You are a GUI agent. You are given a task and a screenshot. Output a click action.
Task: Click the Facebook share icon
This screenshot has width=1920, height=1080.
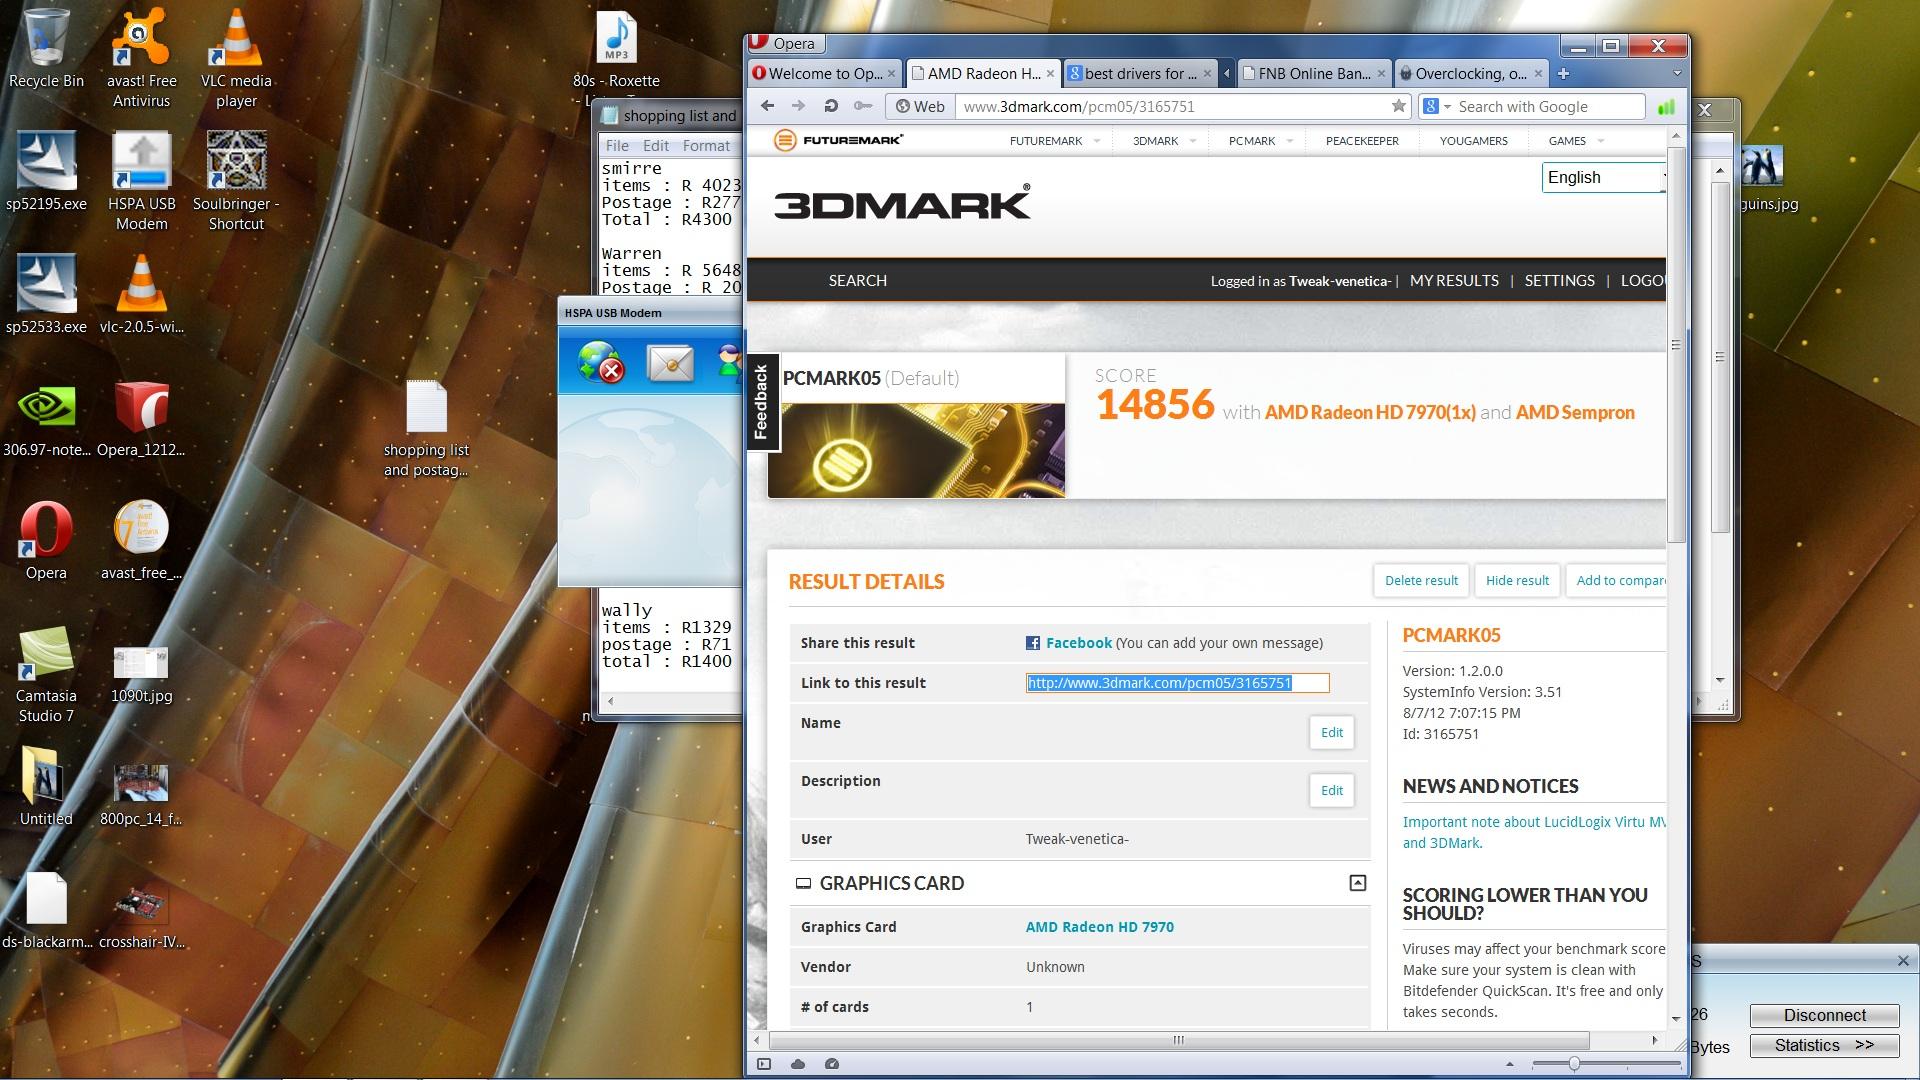click(x=1033, y=643)
